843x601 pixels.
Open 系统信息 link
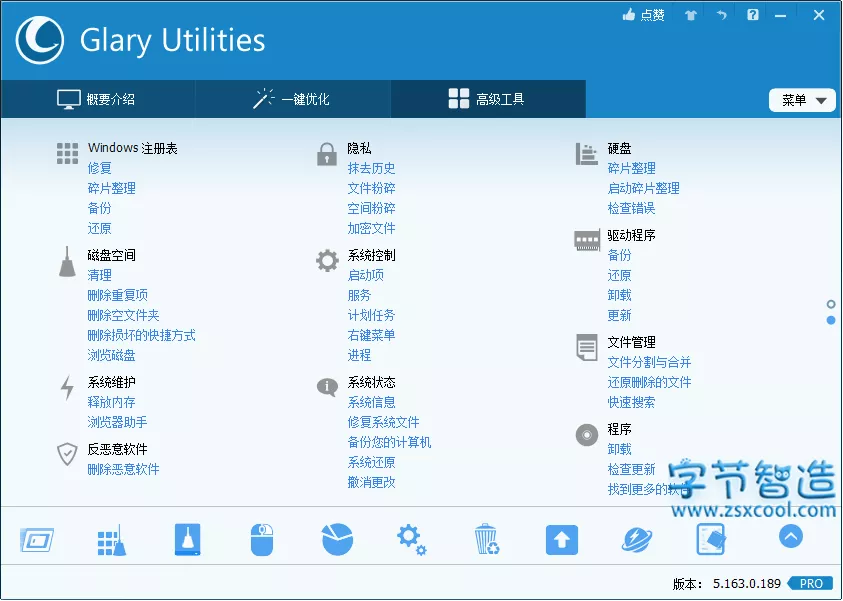pyautogui.click(x=371, y=402)
